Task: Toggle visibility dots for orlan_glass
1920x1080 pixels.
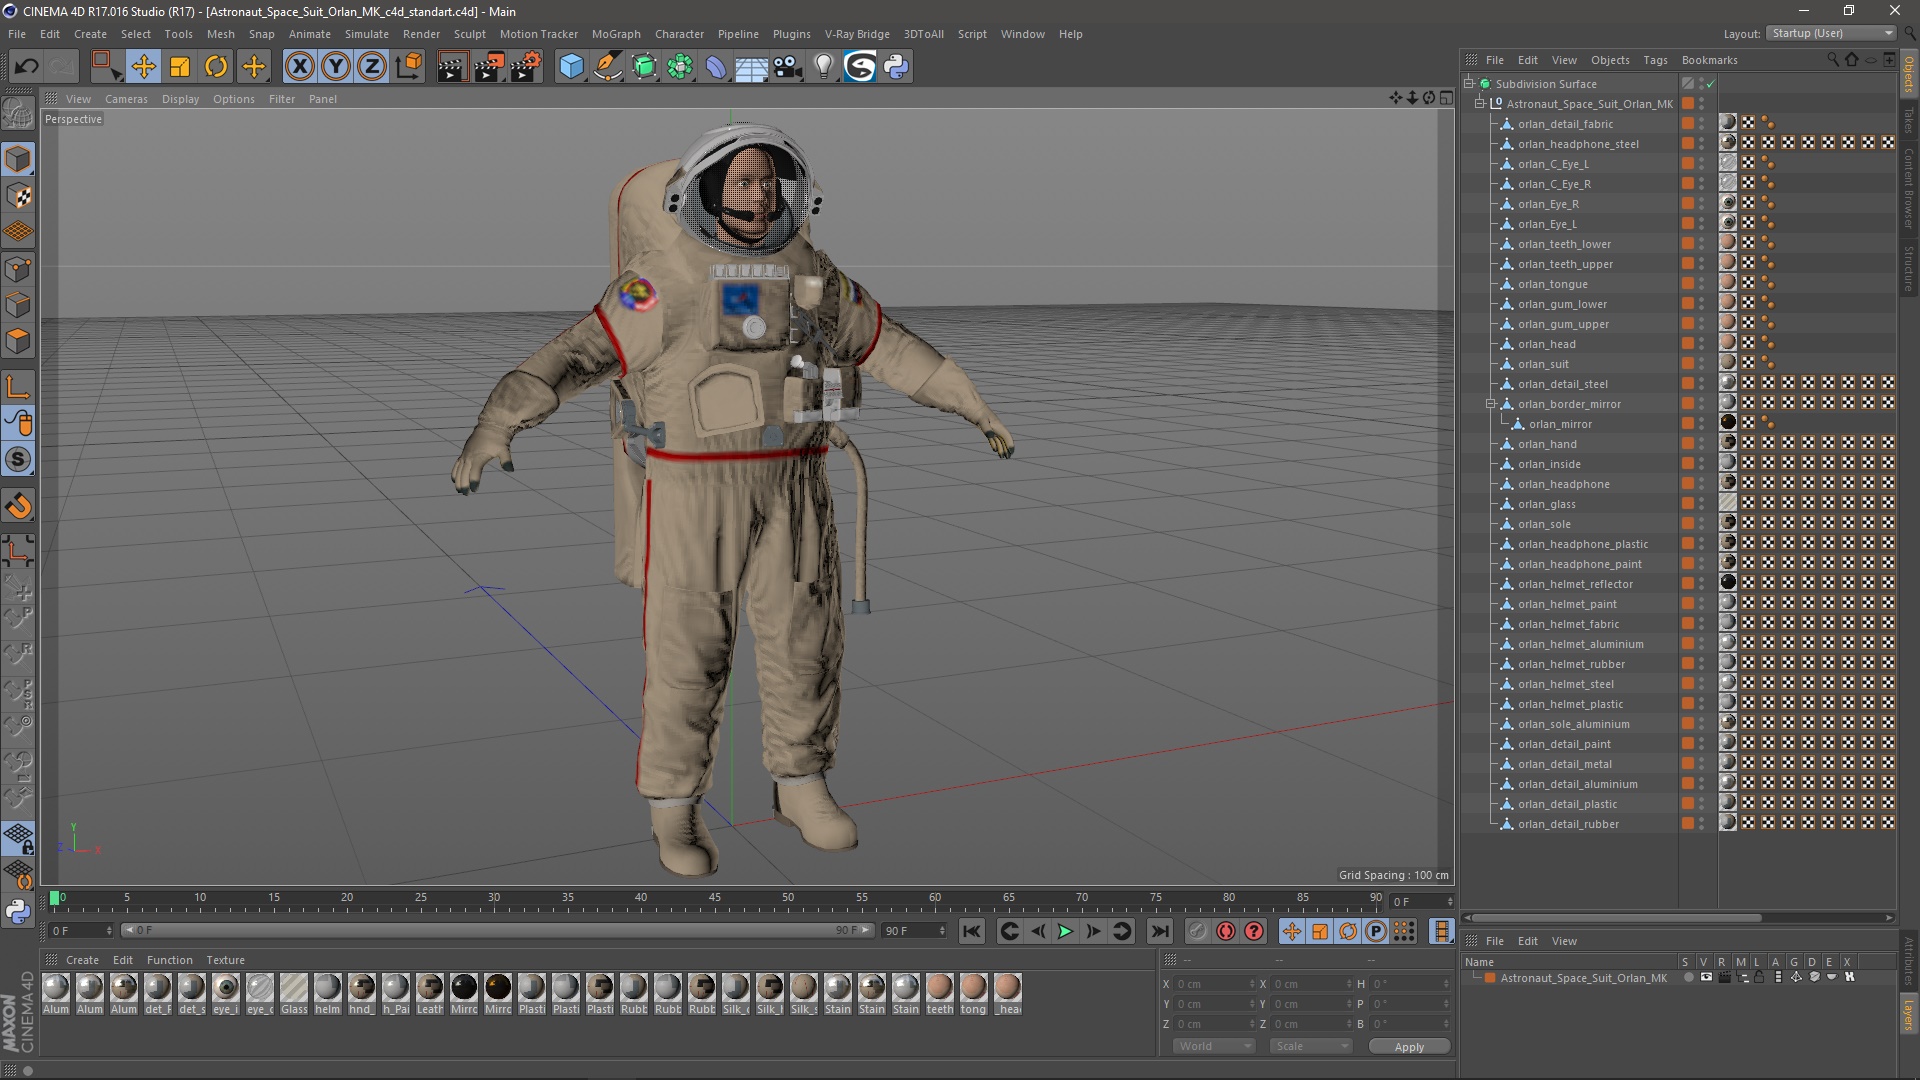Action: pos(1702,504)
